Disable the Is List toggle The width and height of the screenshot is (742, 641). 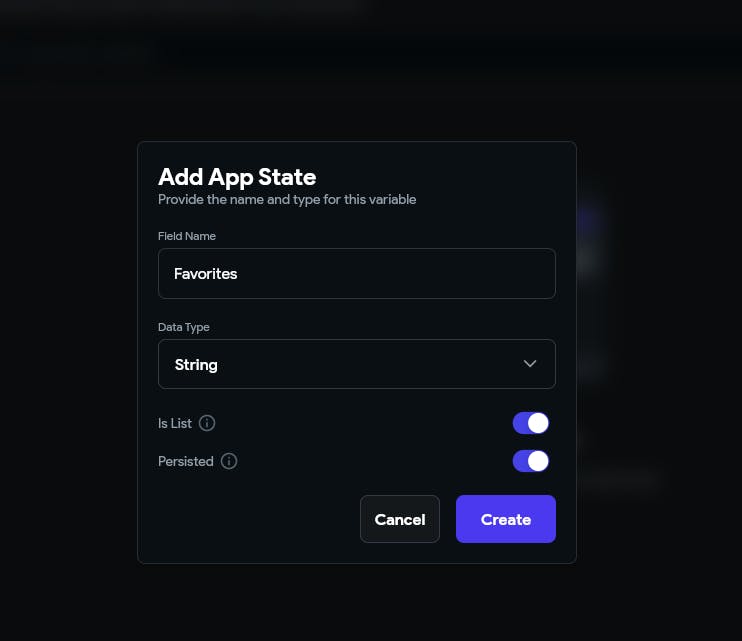coord(530,423)
